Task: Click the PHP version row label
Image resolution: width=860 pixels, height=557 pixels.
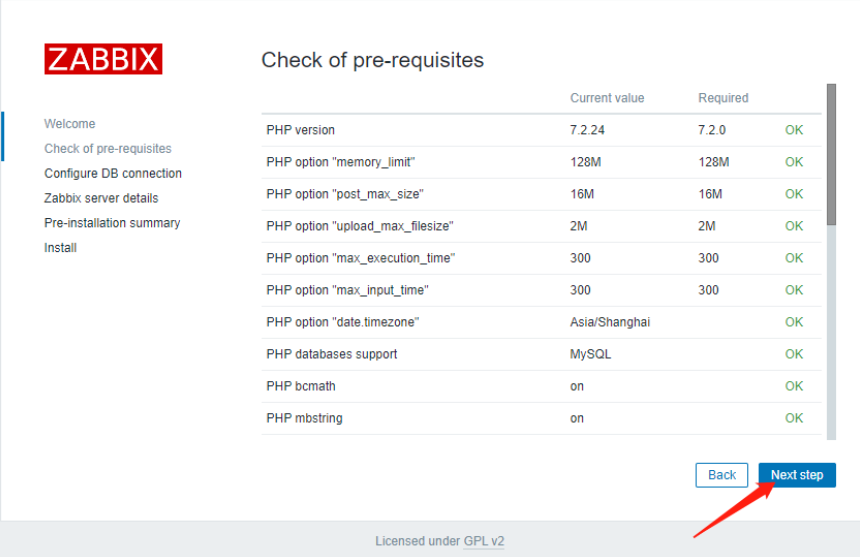Action: 301,130
